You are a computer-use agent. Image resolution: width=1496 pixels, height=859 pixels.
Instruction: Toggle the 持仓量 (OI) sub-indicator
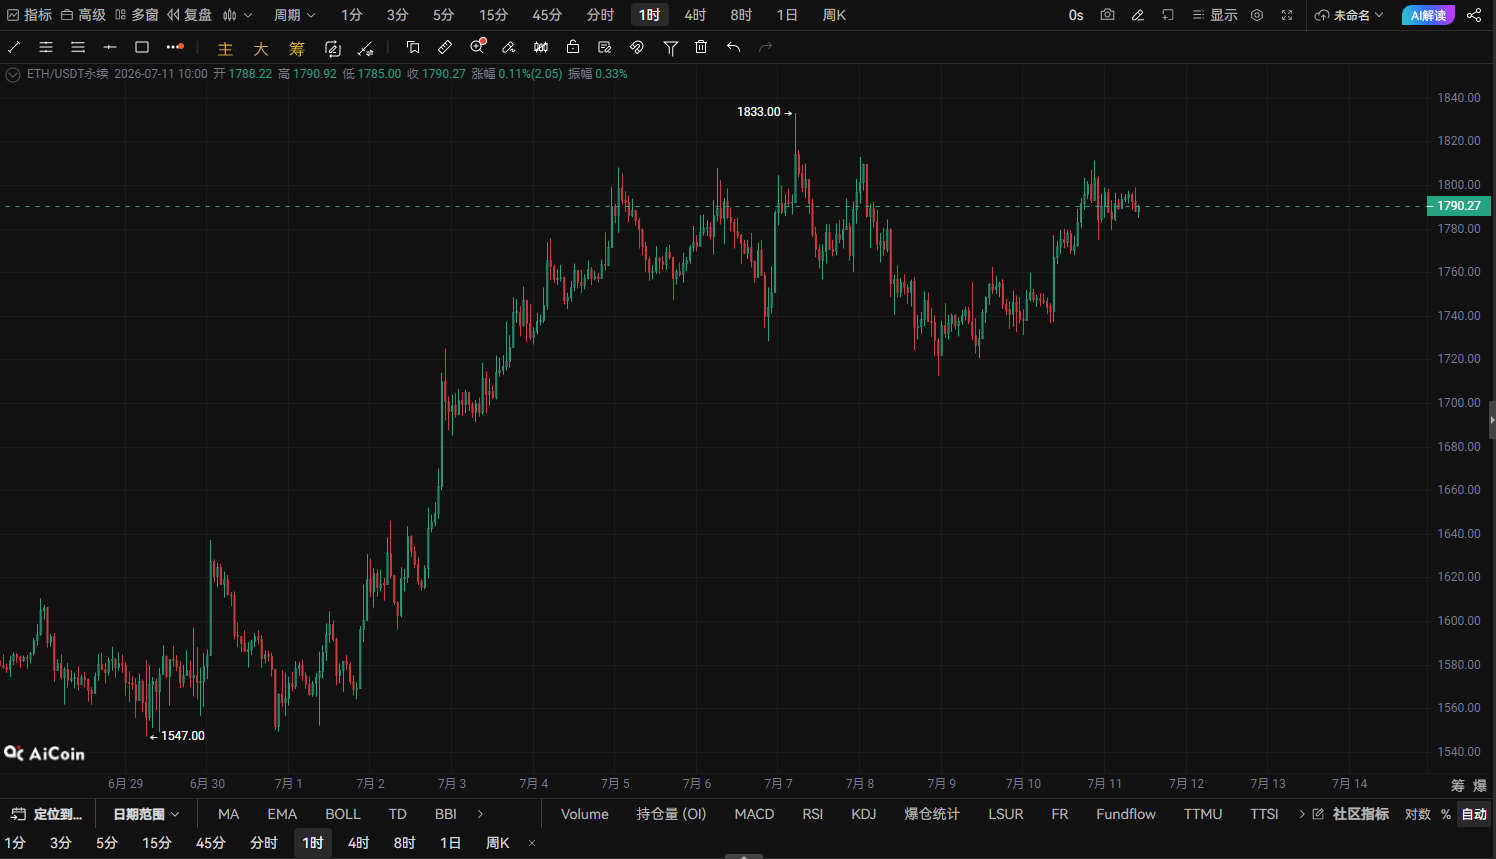pyautogui.click(x=671, y=814)
